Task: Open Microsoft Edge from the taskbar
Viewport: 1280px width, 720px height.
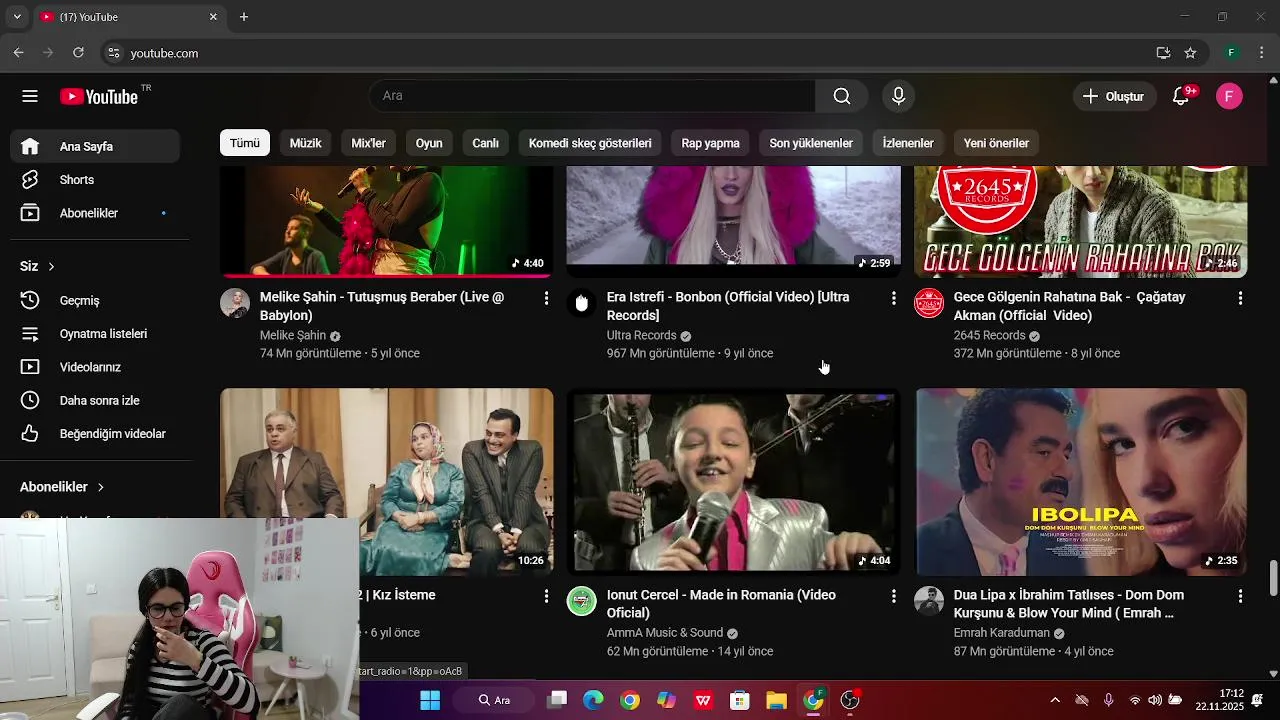Action: [x=594, y=700]
